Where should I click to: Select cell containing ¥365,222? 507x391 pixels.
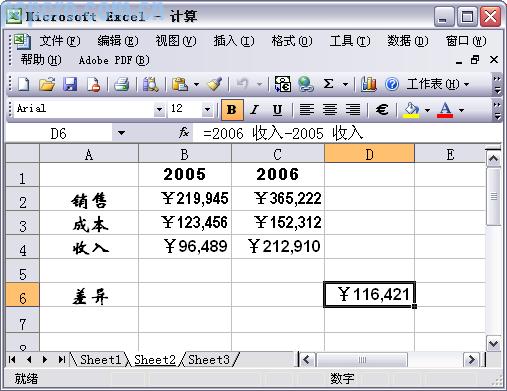tap(278, 199)
